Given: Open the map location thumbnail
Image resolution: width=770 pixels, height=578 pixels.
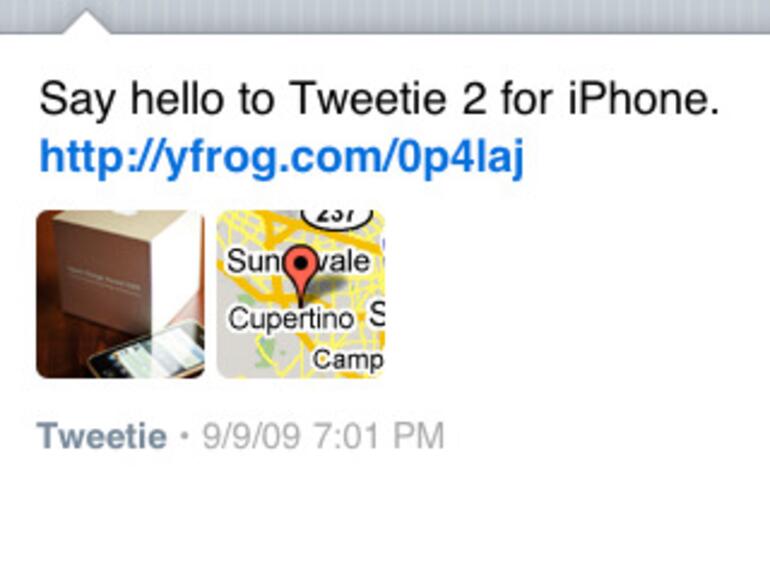Looking at the screenshot, I should click(301, 294).
